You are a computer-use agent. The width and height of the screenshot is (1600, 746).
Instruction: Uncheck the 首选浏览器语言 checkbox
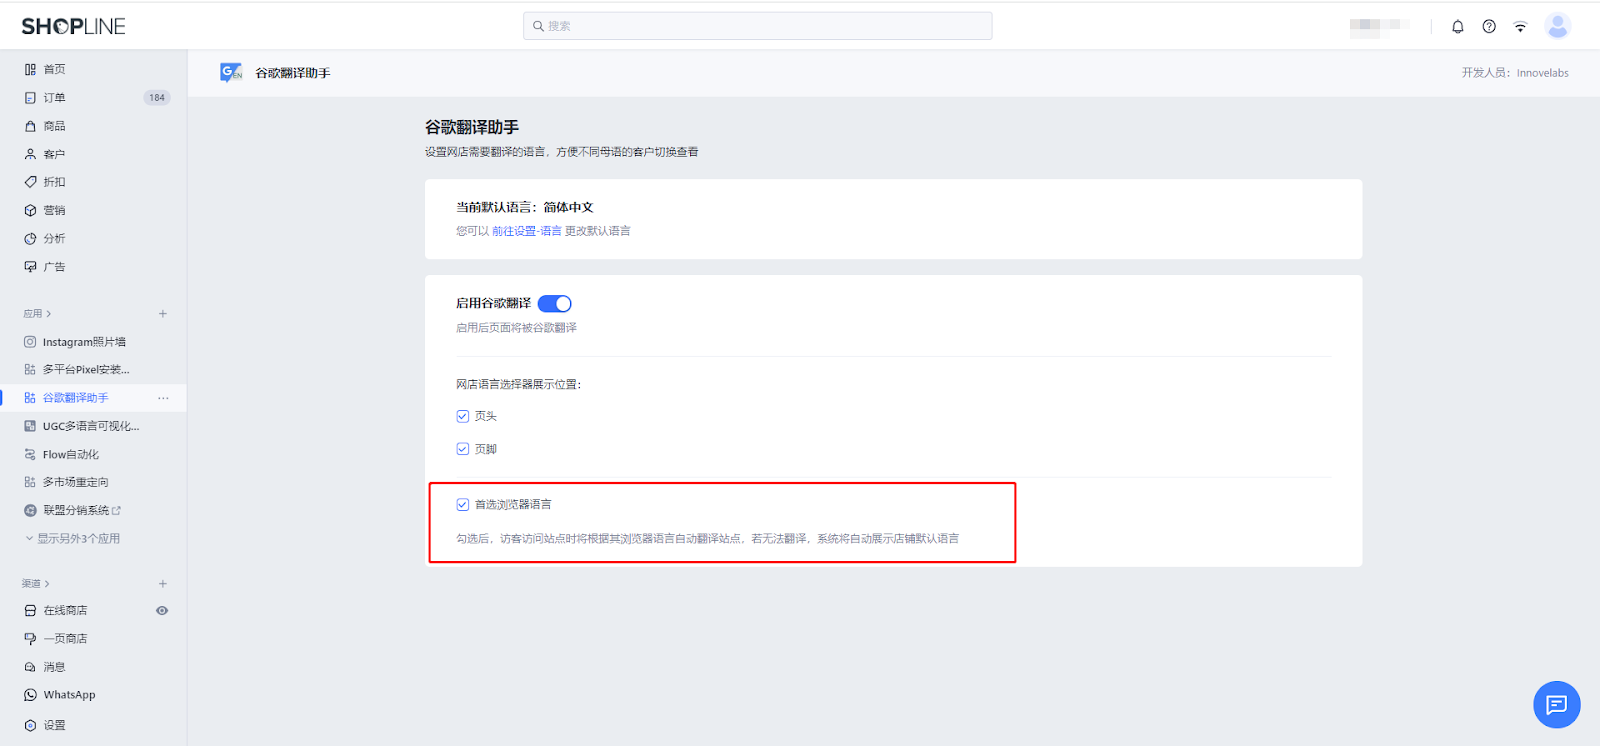coord(463,505)
